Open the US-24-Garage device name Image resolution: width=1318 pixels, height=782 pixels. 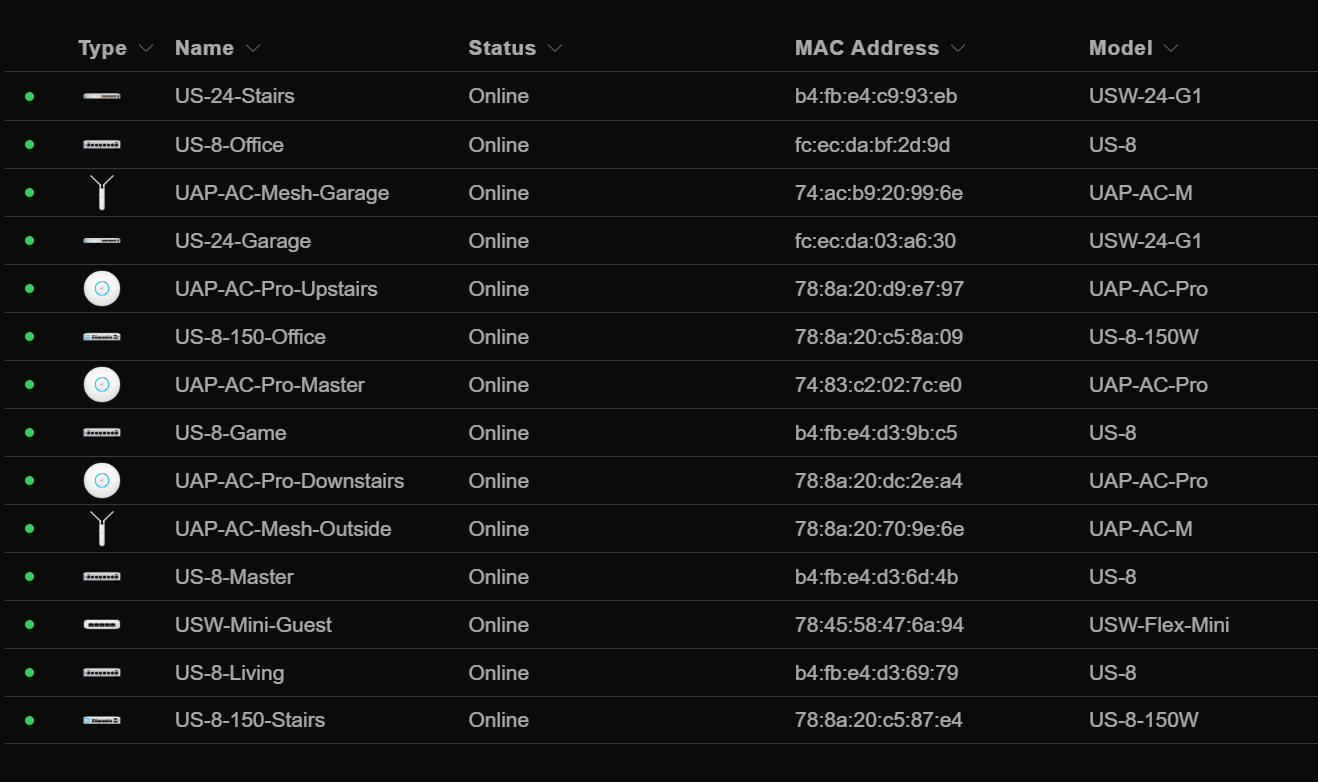point(243,241)
